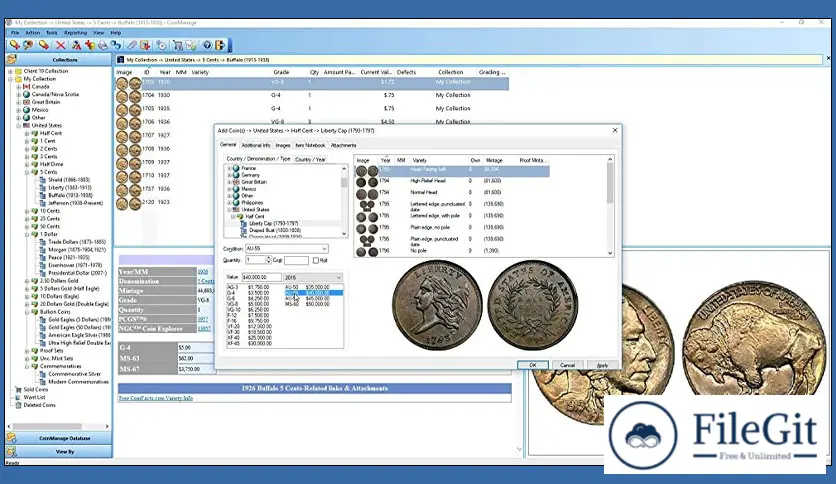Screen dimensions: 836x484
Task: Expand the Client 19 Collection node
Action: point(10,71)
